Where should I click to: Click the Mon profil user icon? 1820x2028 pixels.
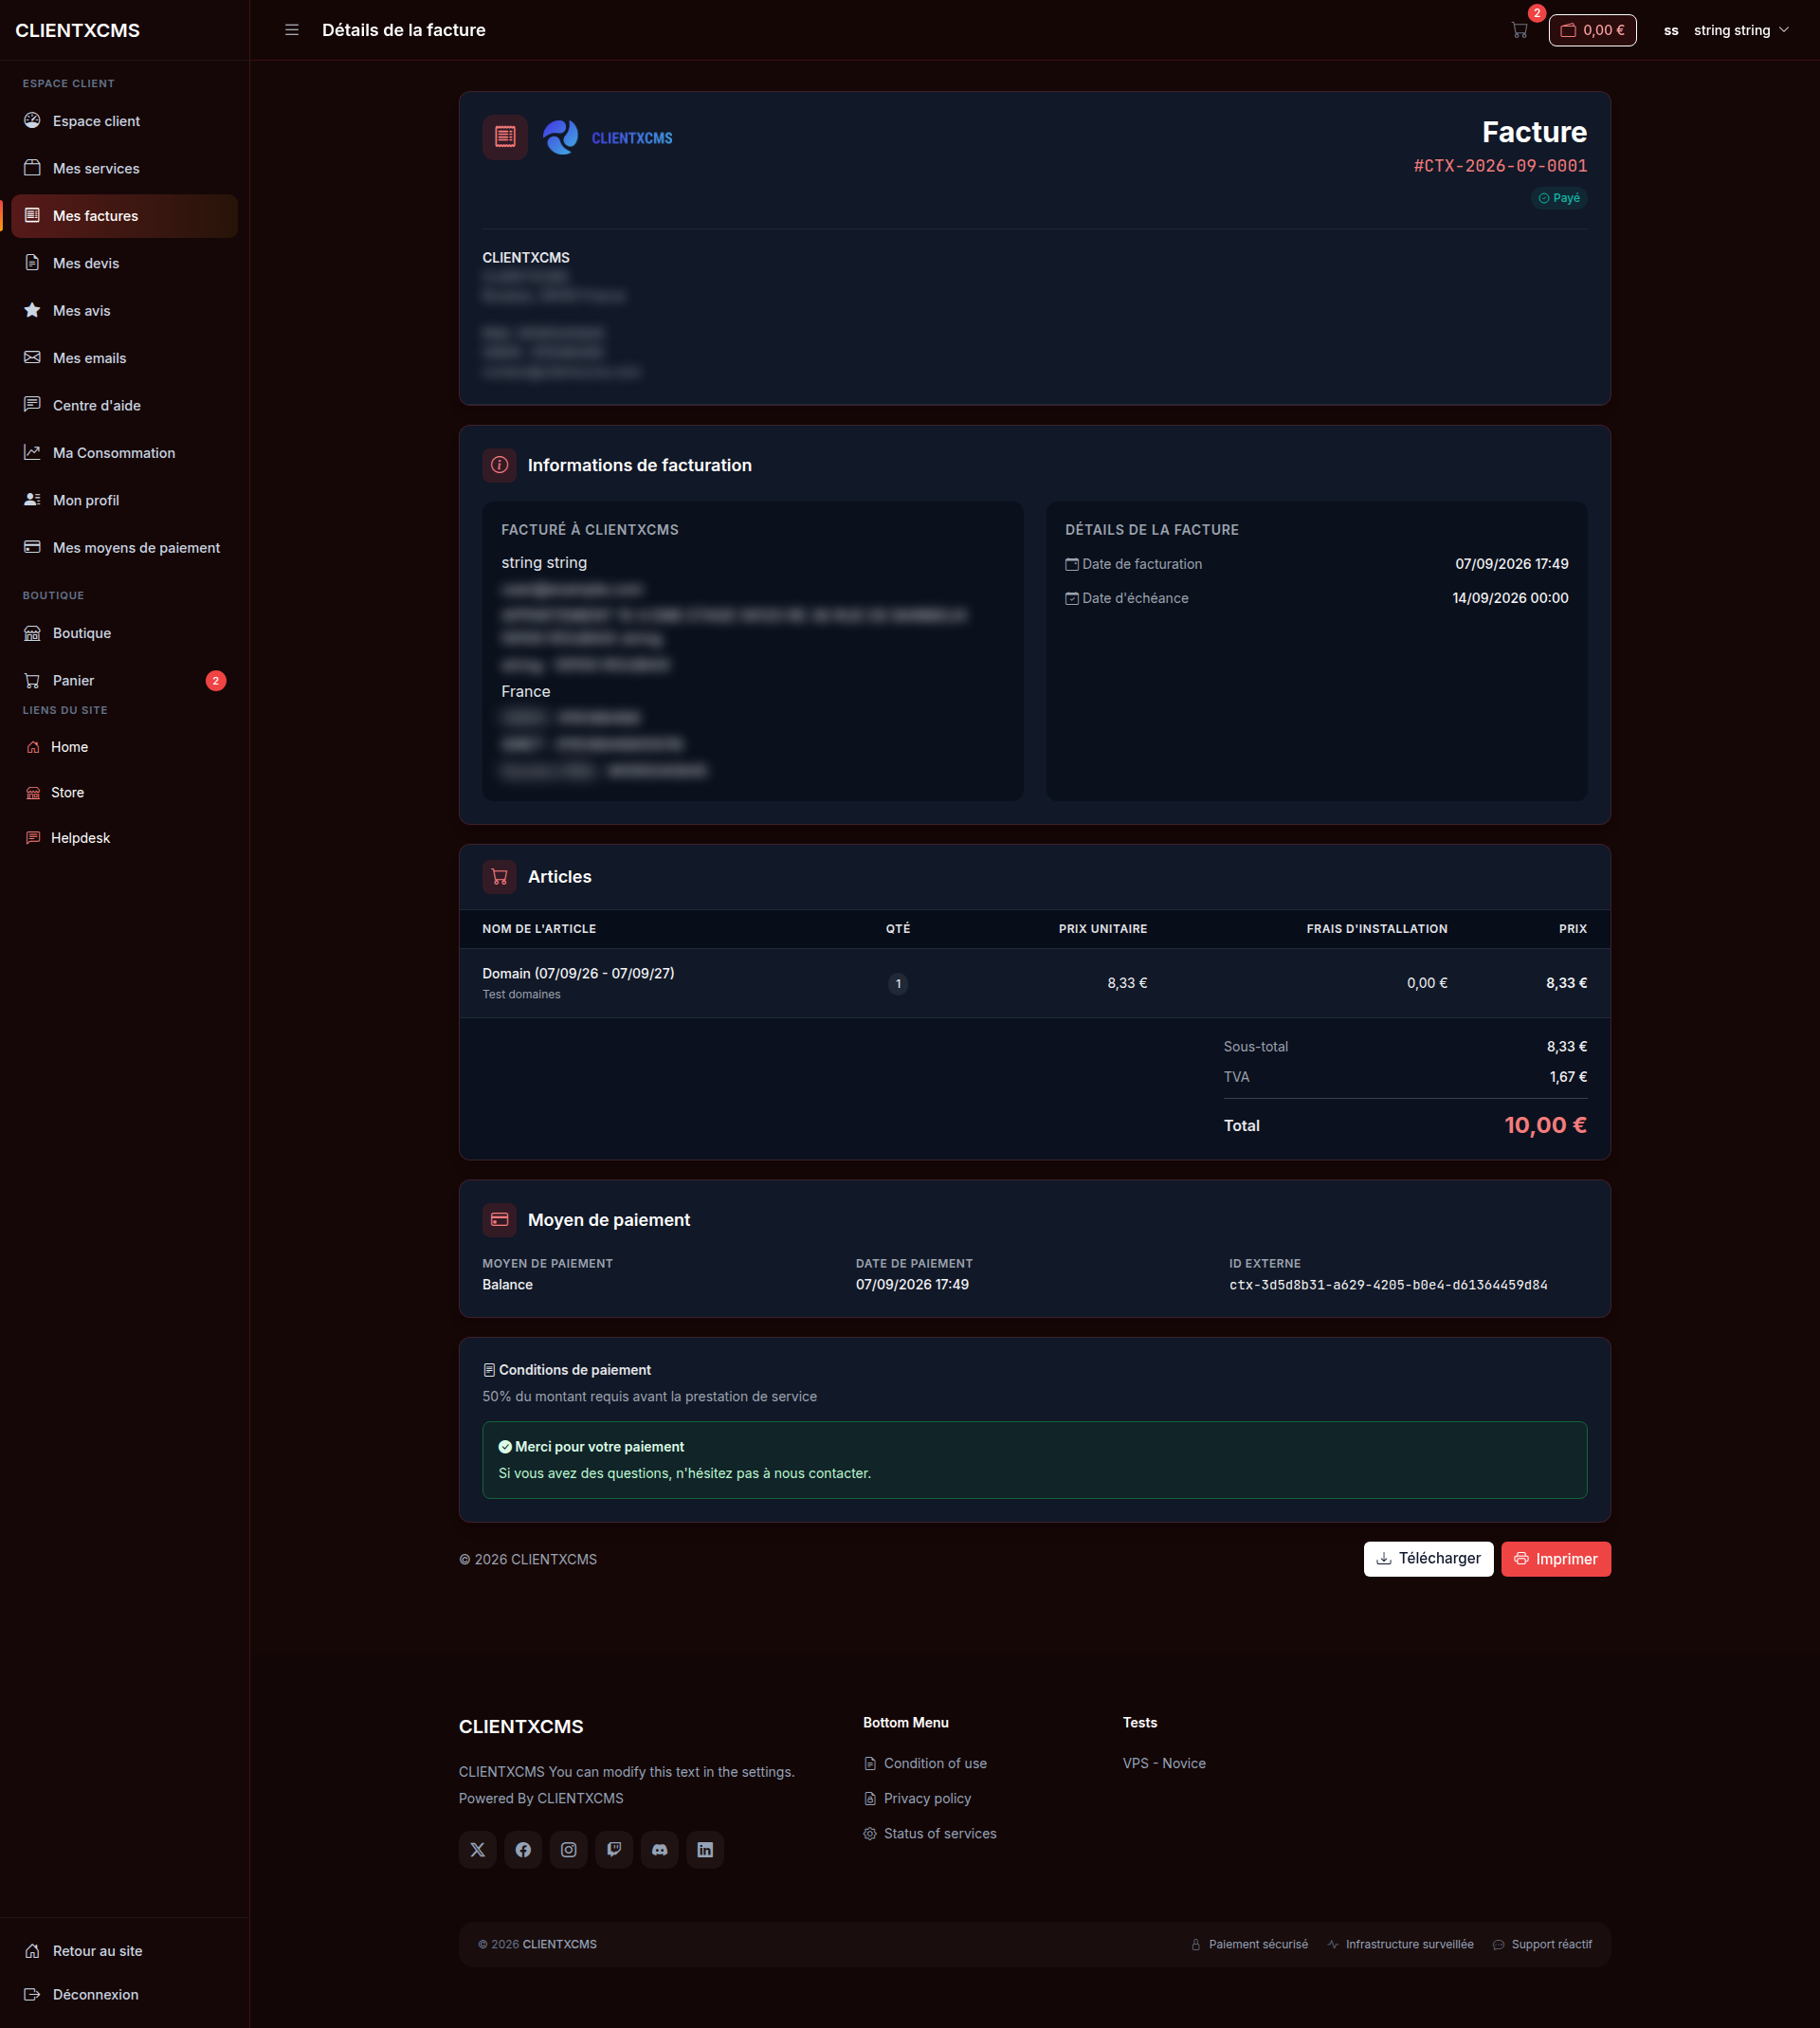(32, 499)
